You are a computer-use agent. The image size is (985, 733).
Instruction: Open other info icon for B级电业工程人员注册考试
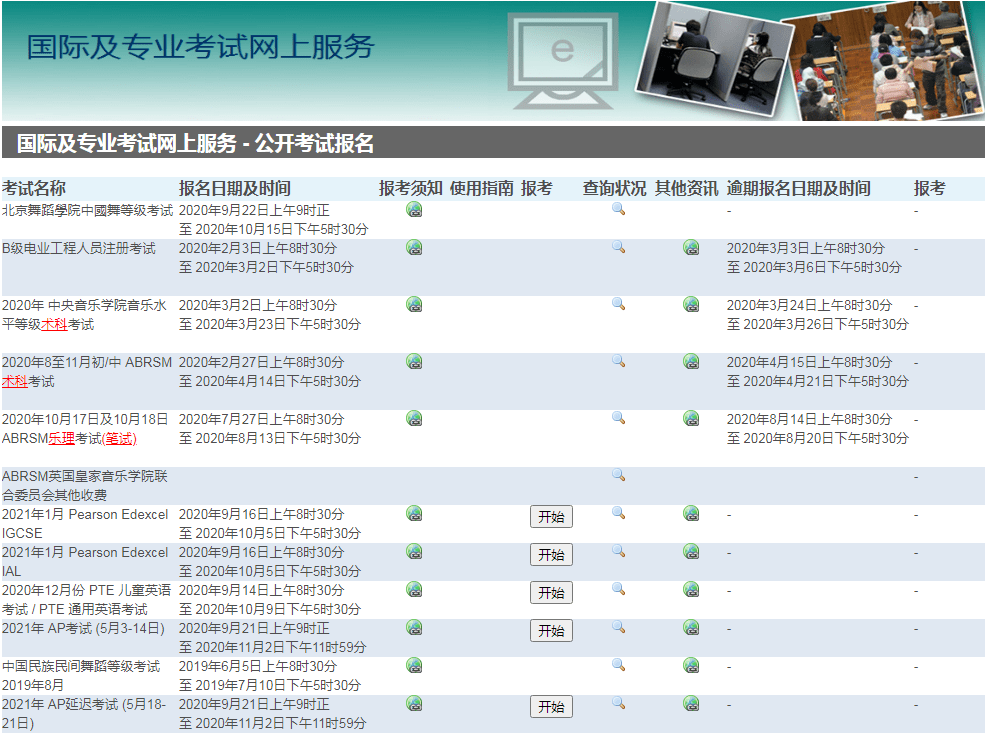click(691, 247)
